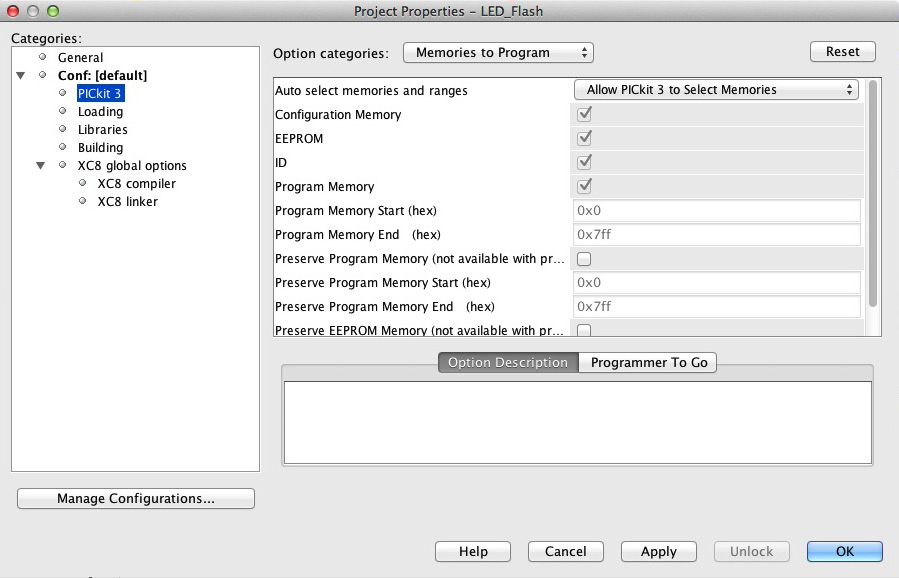Switch to the Option Description tab

pos(507,363)
